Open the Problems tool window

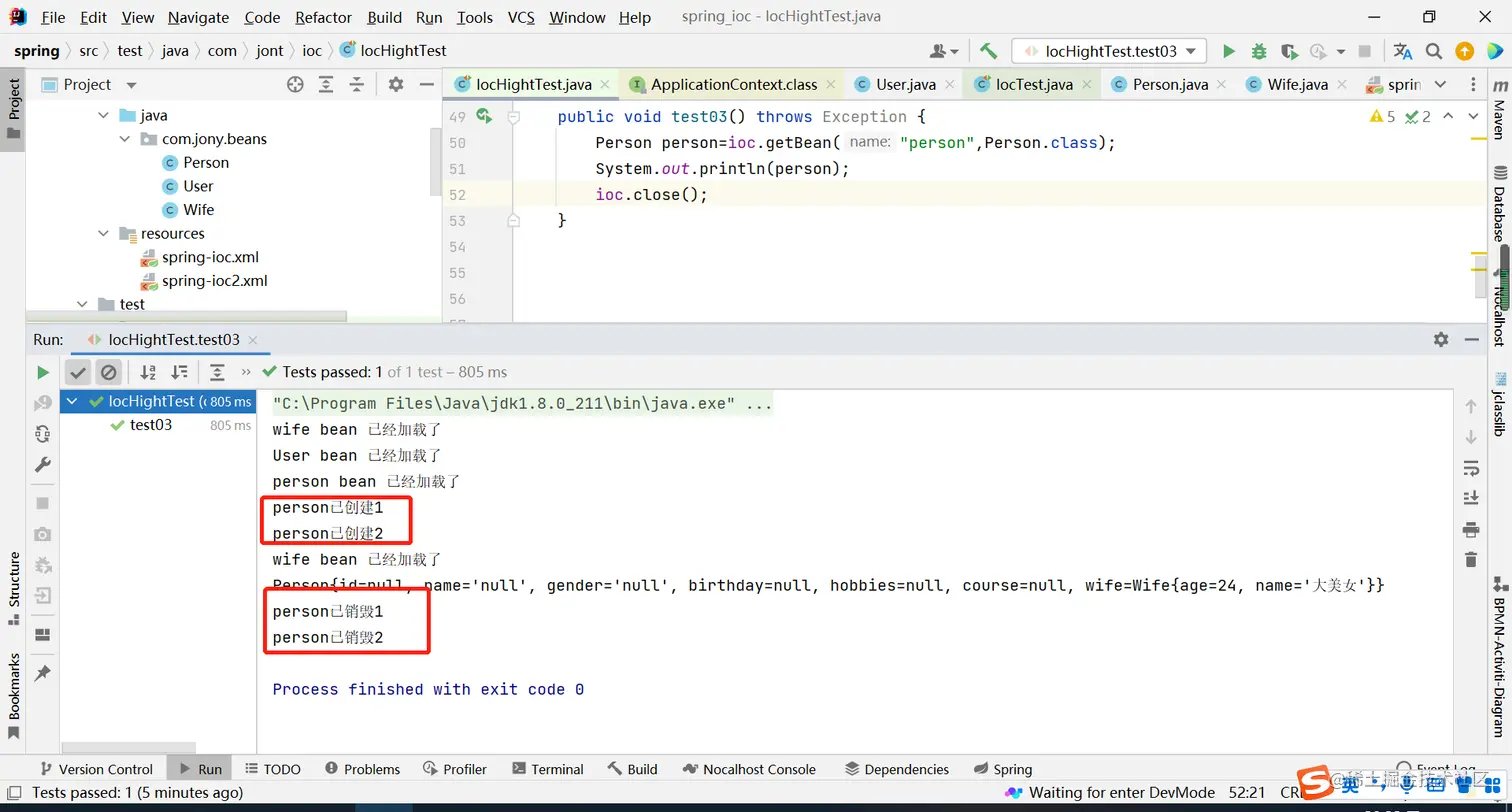362,769
